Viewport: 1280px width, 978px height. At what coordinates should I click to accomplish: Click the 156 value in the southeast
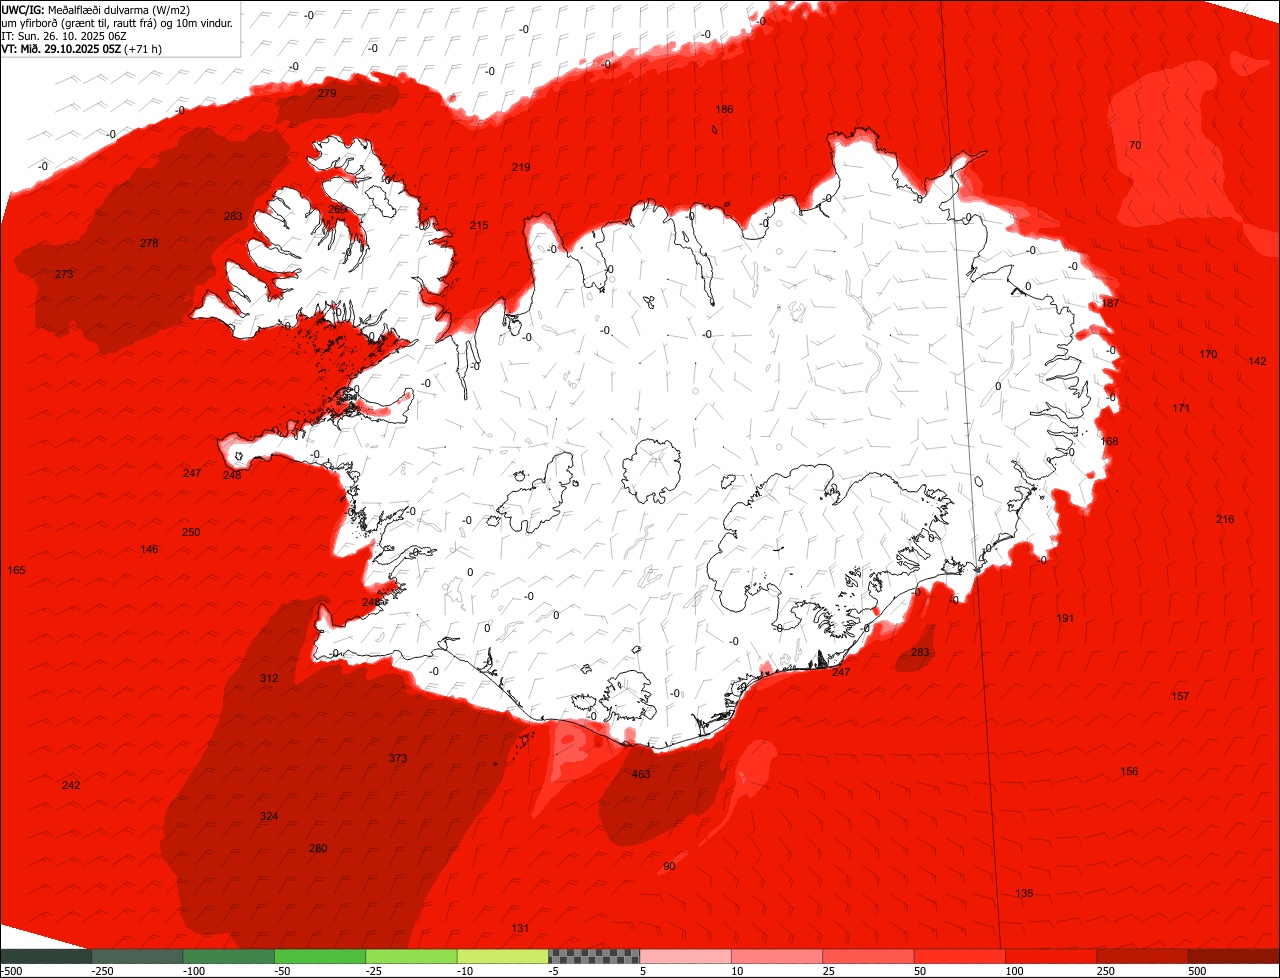tap(1129, 771)
